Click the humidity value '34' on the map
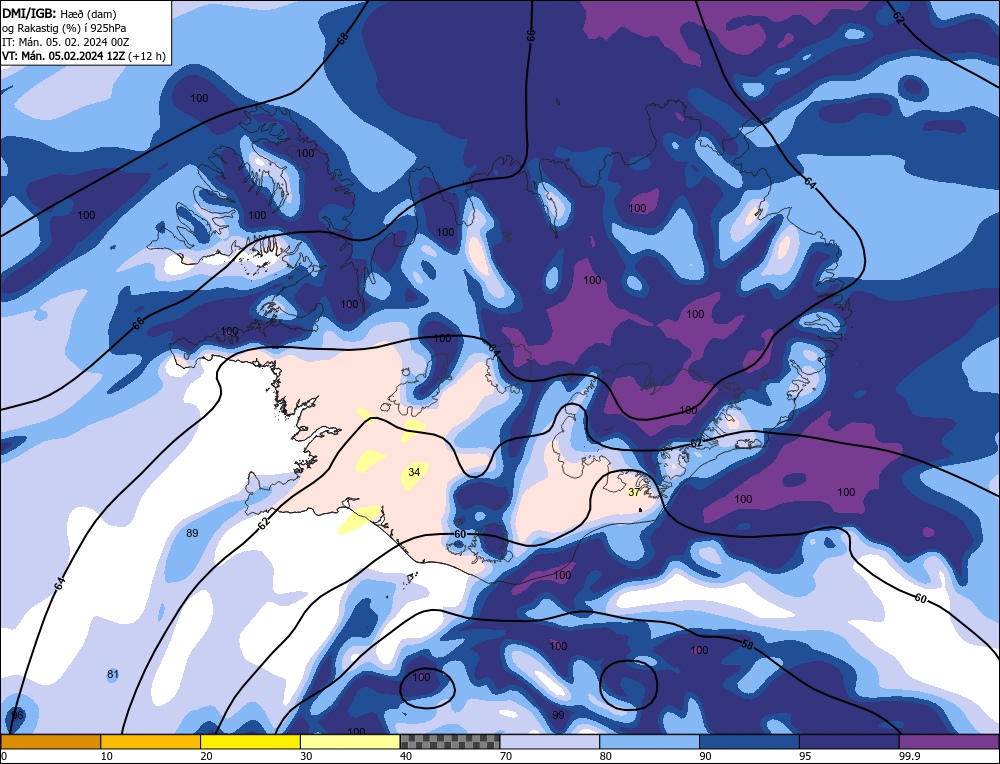The height and width of the screenshot is (764, 1000). coord(414,472)
